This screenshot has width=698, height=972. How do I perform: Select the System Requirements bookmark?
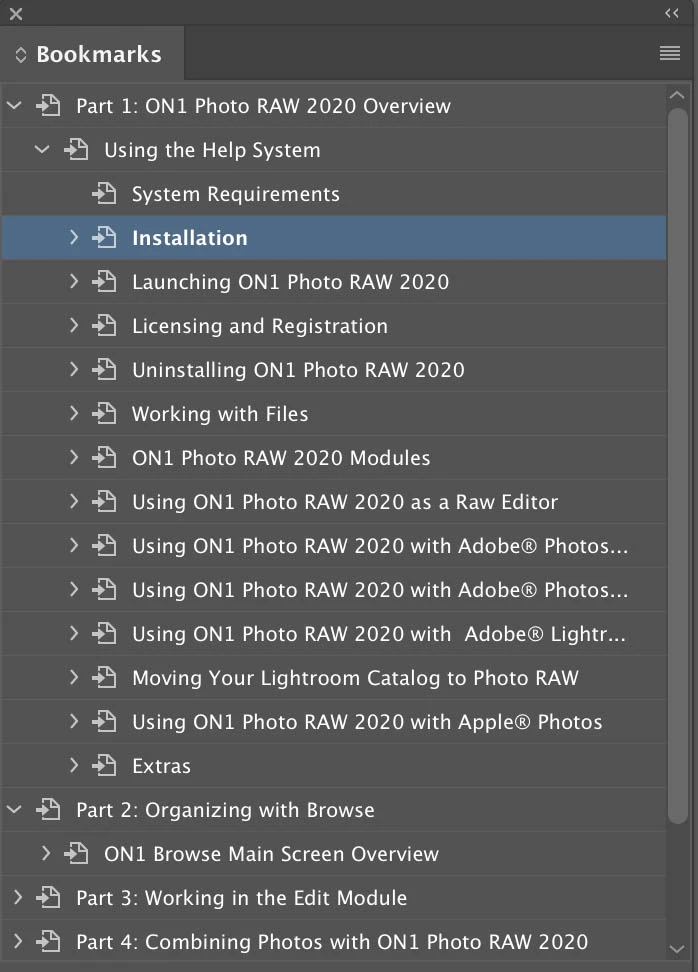[236, 194]
